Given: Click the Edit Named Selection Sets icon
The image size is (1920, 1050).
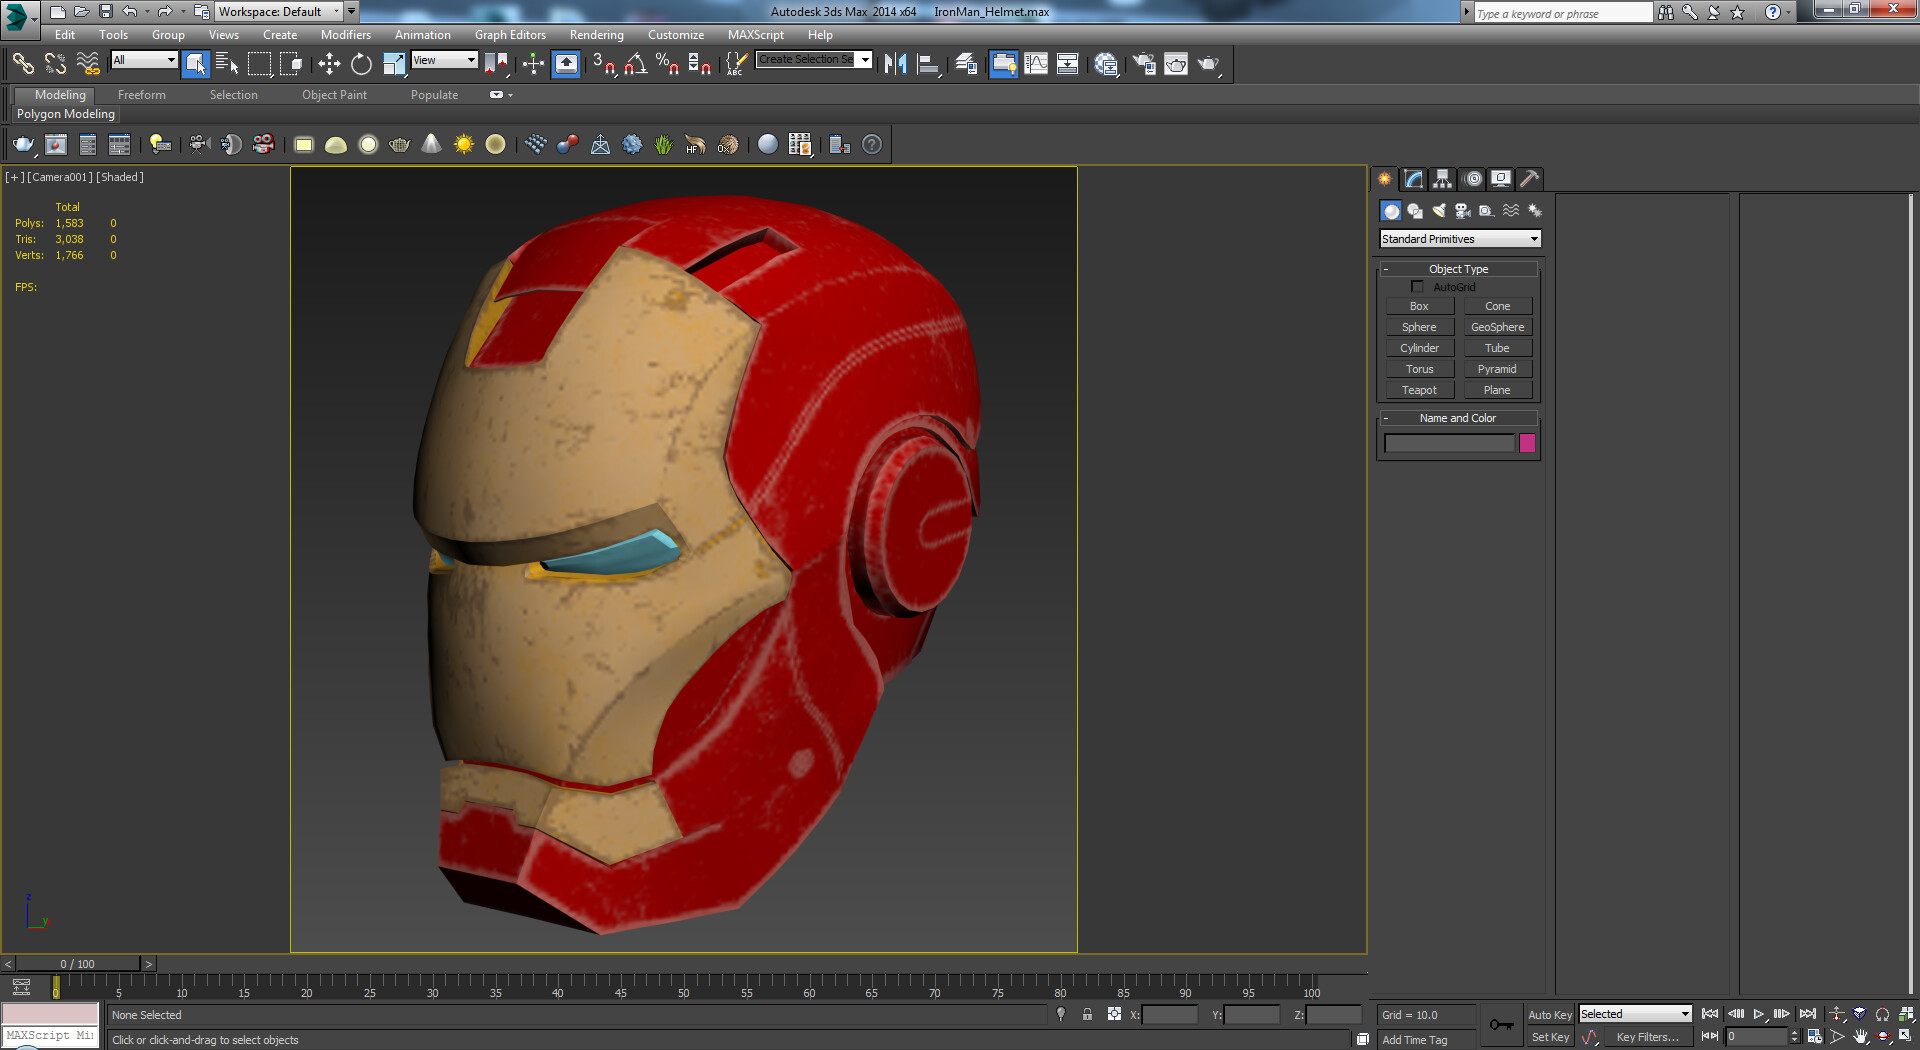Looking at the screenshot, I should tap(736, 64).
